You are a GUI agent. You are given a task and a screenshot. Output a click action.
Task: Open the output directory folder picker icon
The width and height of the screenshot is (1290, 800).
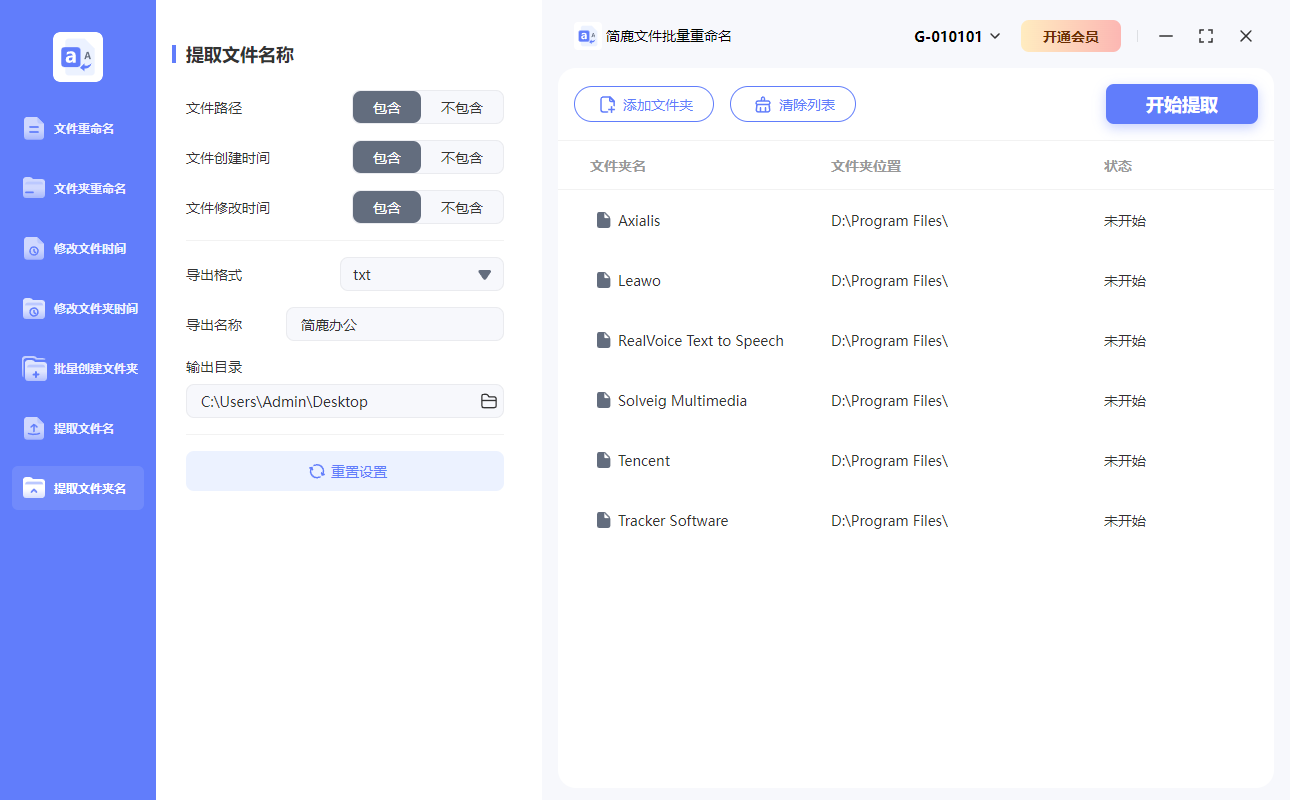pyautogui.click(x=489, y=401)
